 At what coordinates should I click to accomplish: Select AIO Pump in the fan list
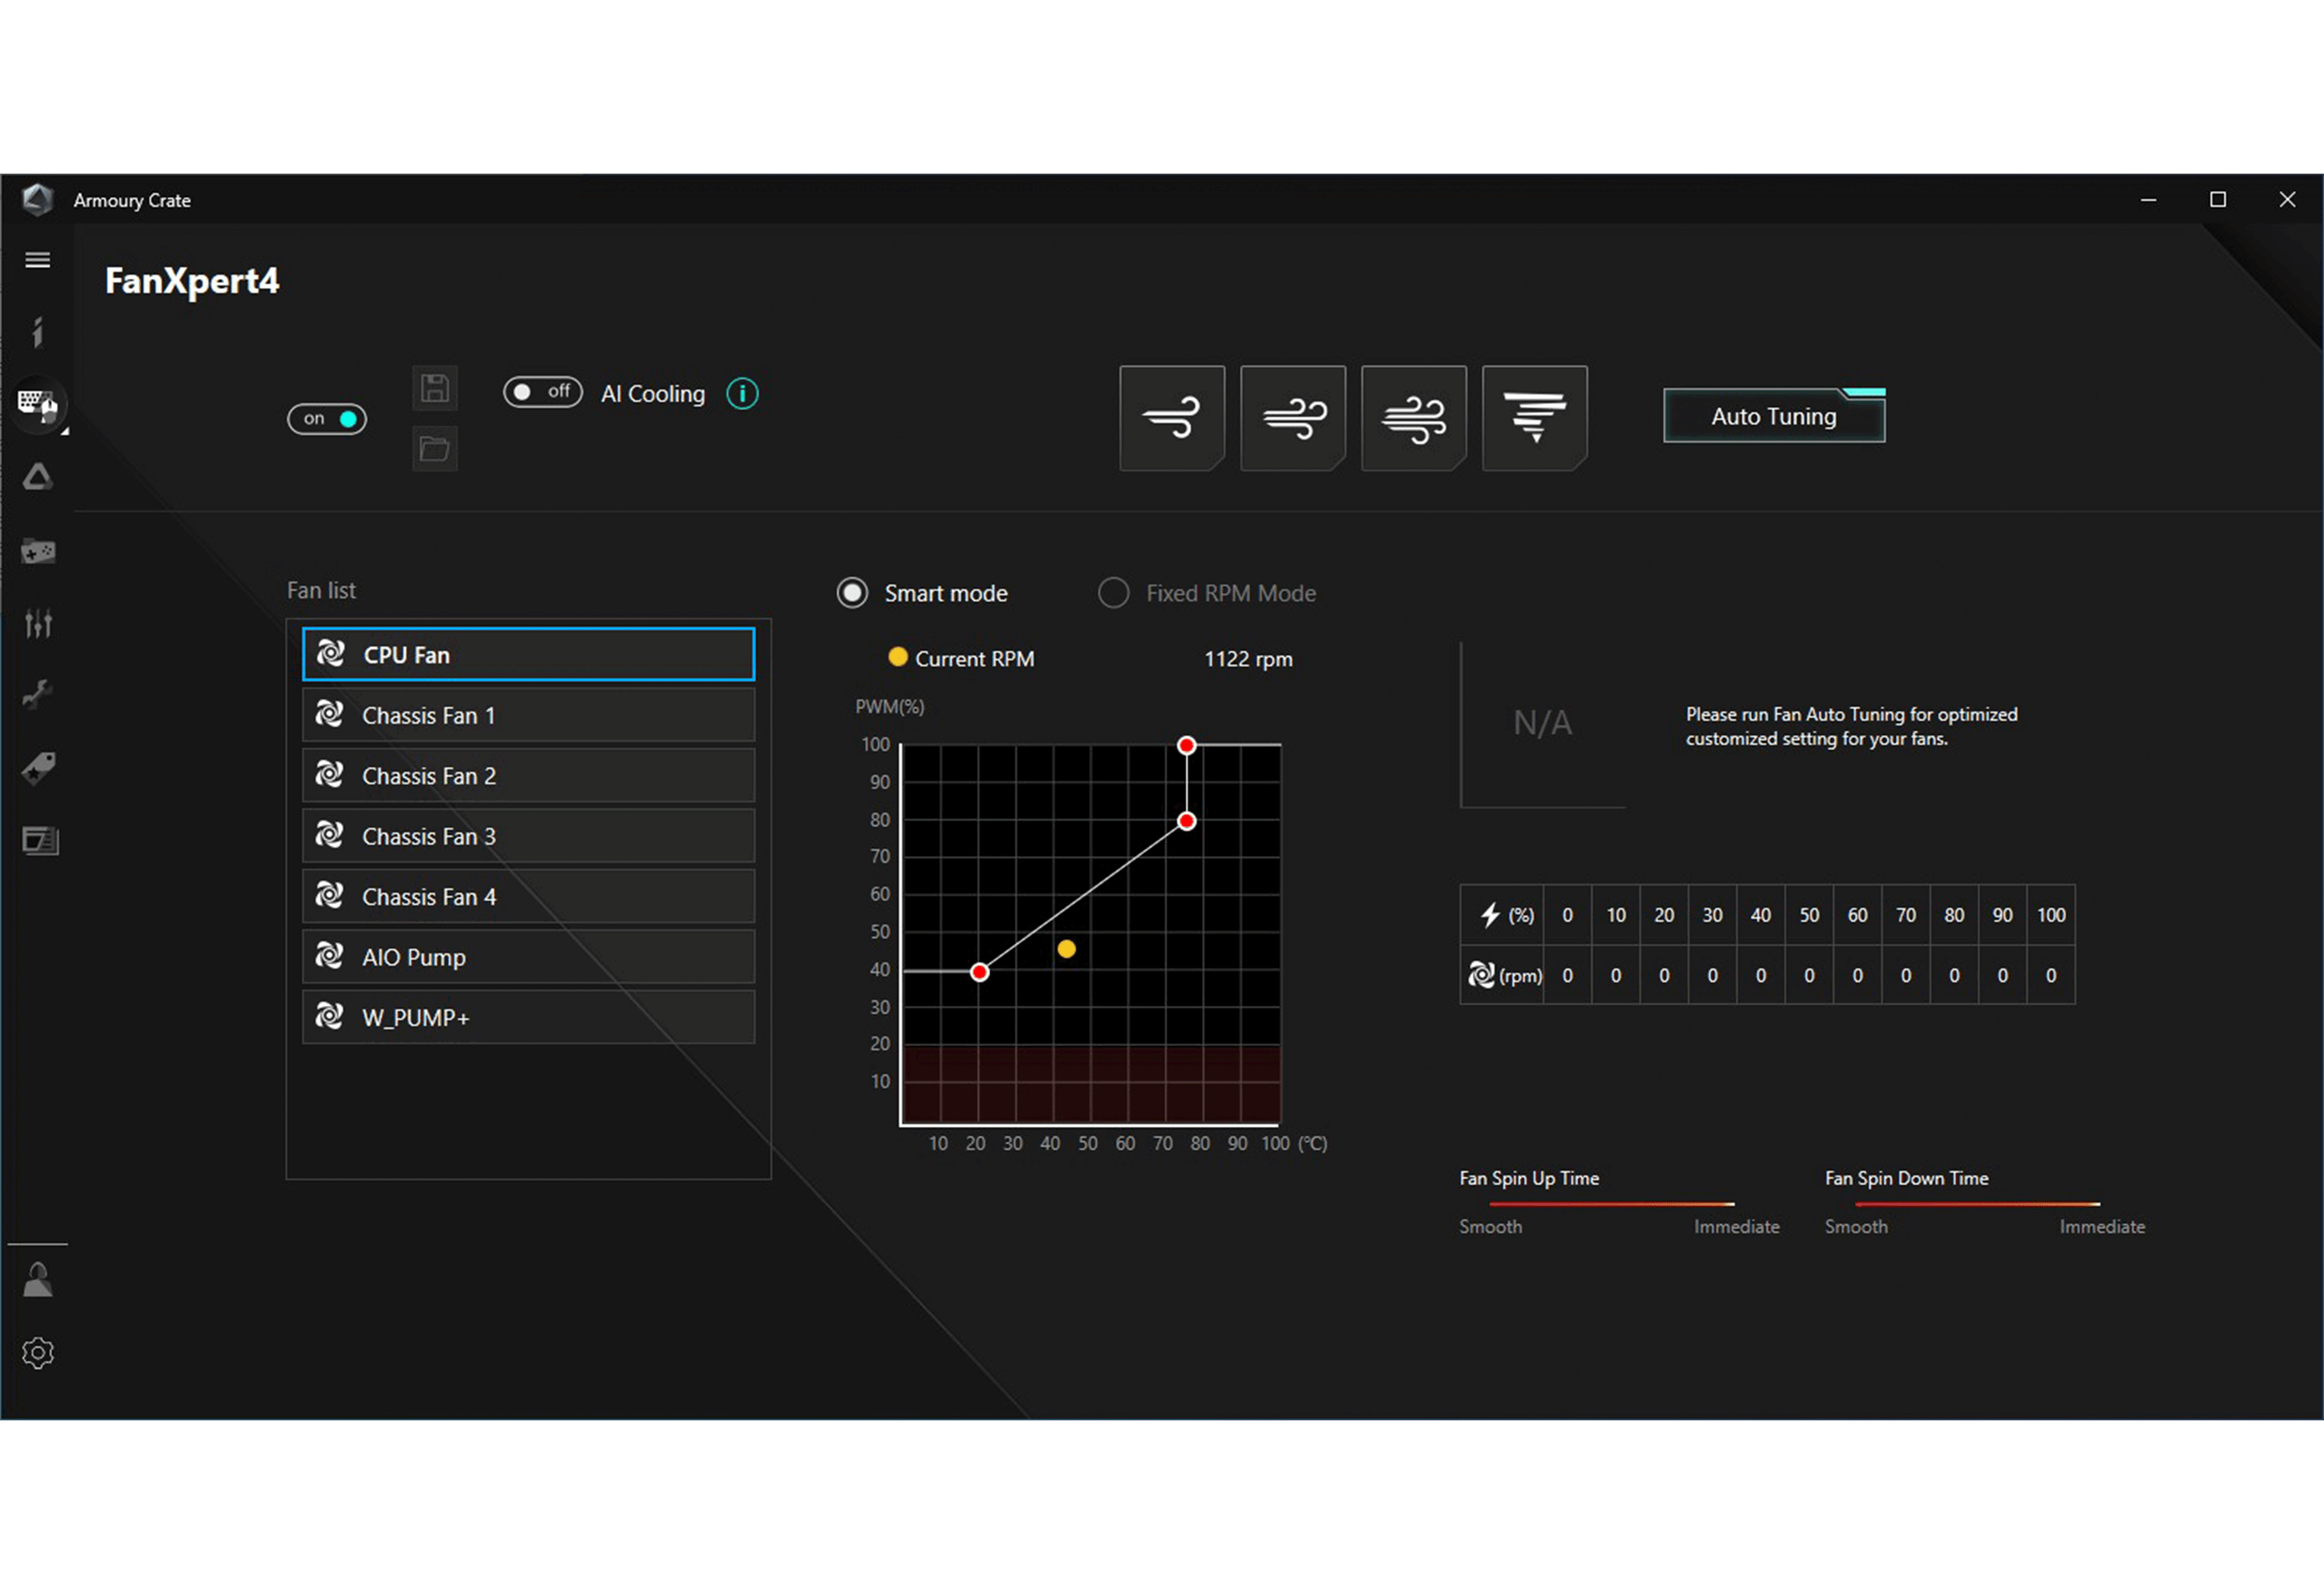pyautogui.click(x=529, y=957)
